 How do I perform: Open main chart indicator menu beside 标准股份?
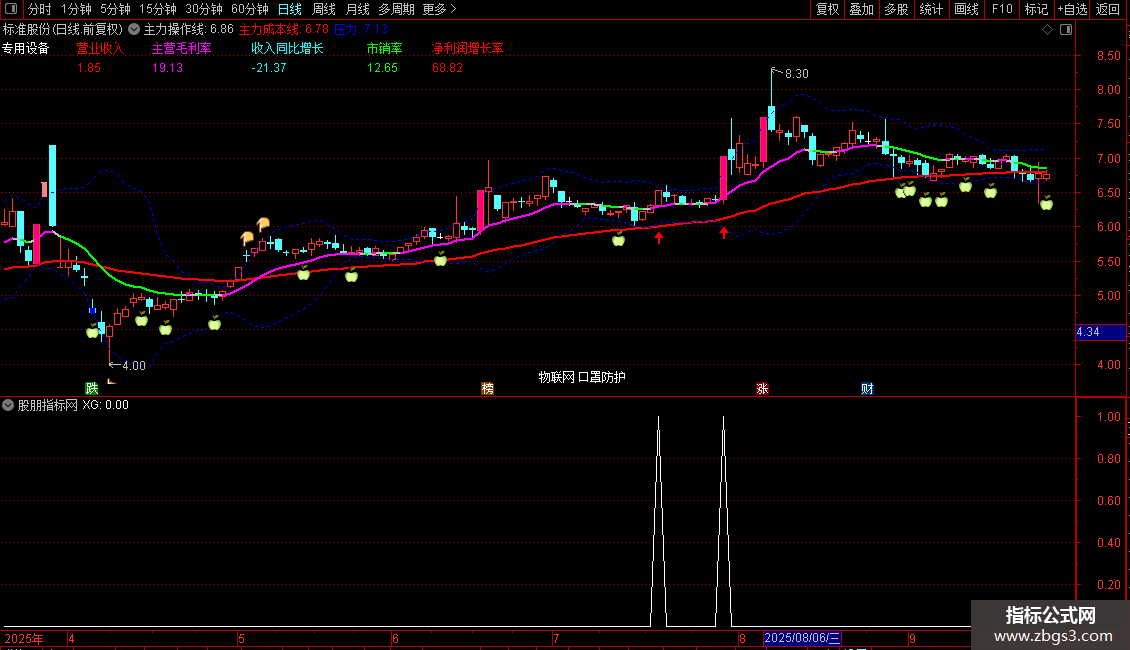pos(134,30)
